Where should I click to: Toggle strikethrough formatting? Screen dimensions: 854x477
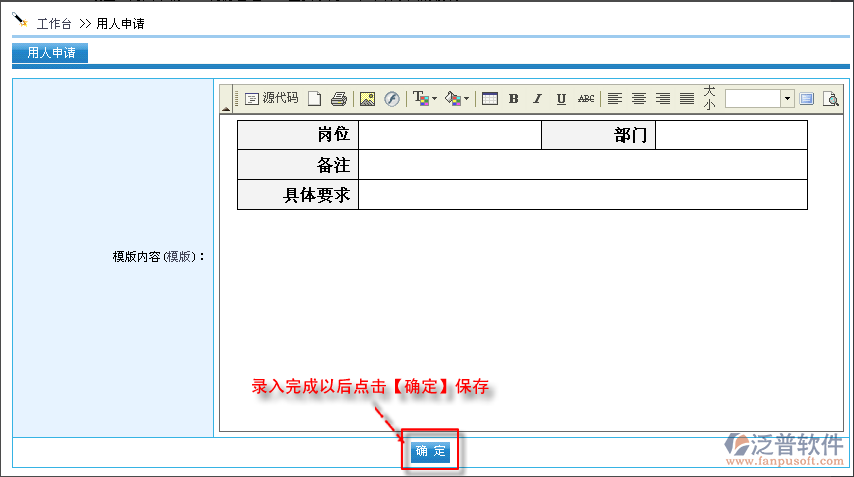click(585, 99)
